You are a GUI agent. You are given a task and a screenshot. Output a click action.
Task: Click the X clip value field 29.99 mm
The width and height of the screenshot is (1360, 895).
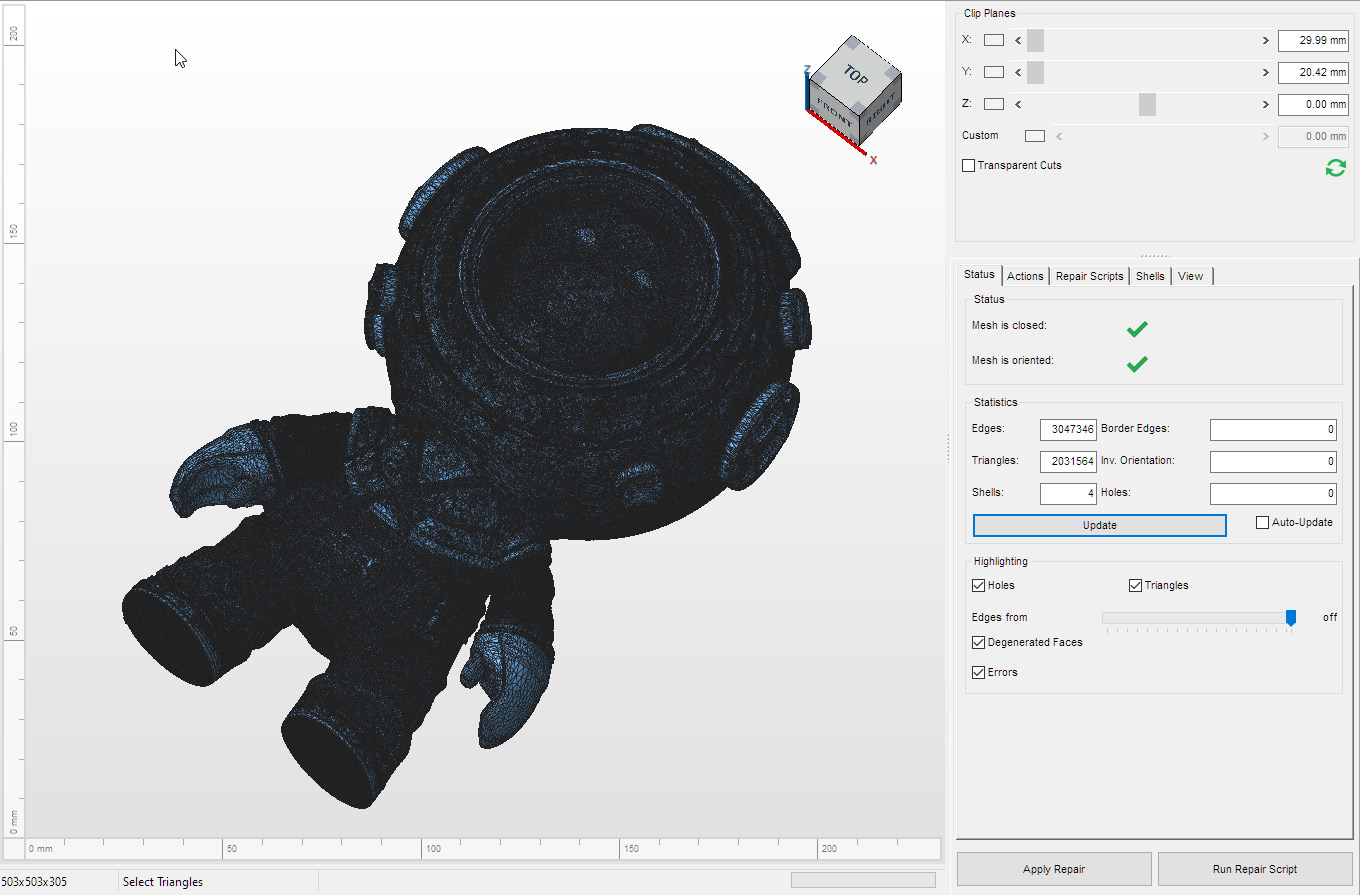coord(1313,41)
